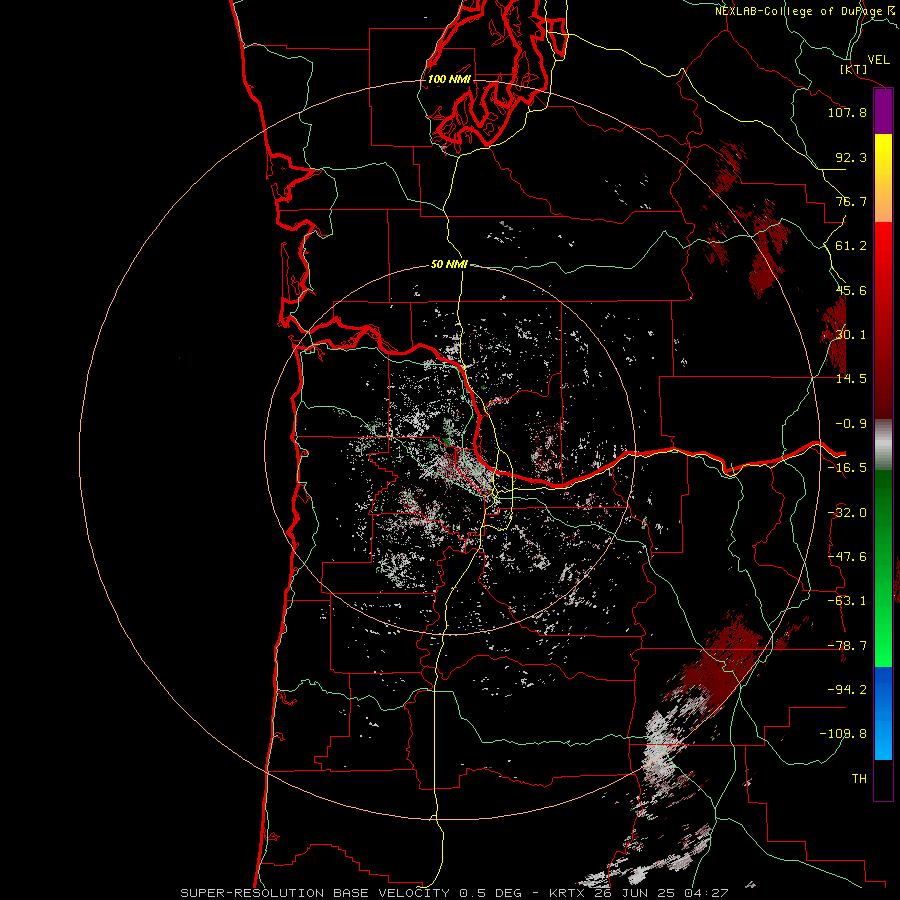Pick the purple segment of velocity color bar
The height and width of the screenshot is (900, 900).
883,112
